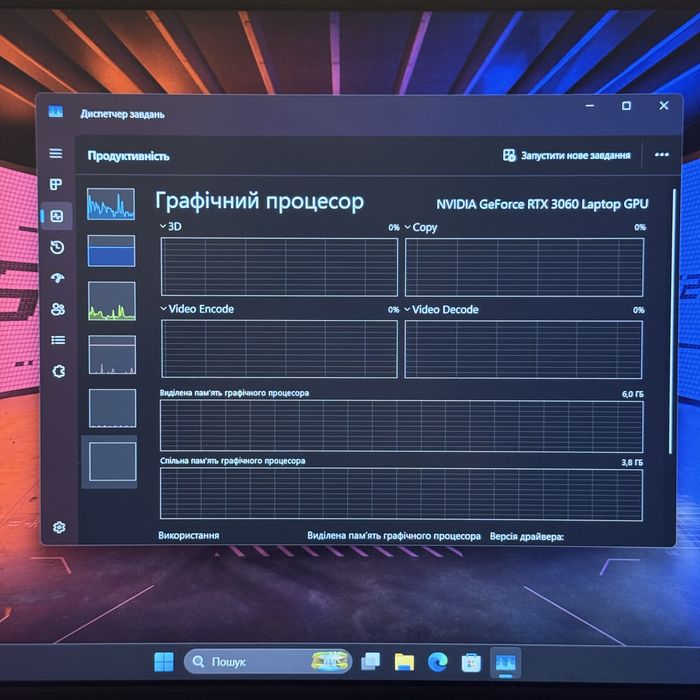
Task: Close the Task Manager window
Action: pyautogui.click(x=664, y=105)
